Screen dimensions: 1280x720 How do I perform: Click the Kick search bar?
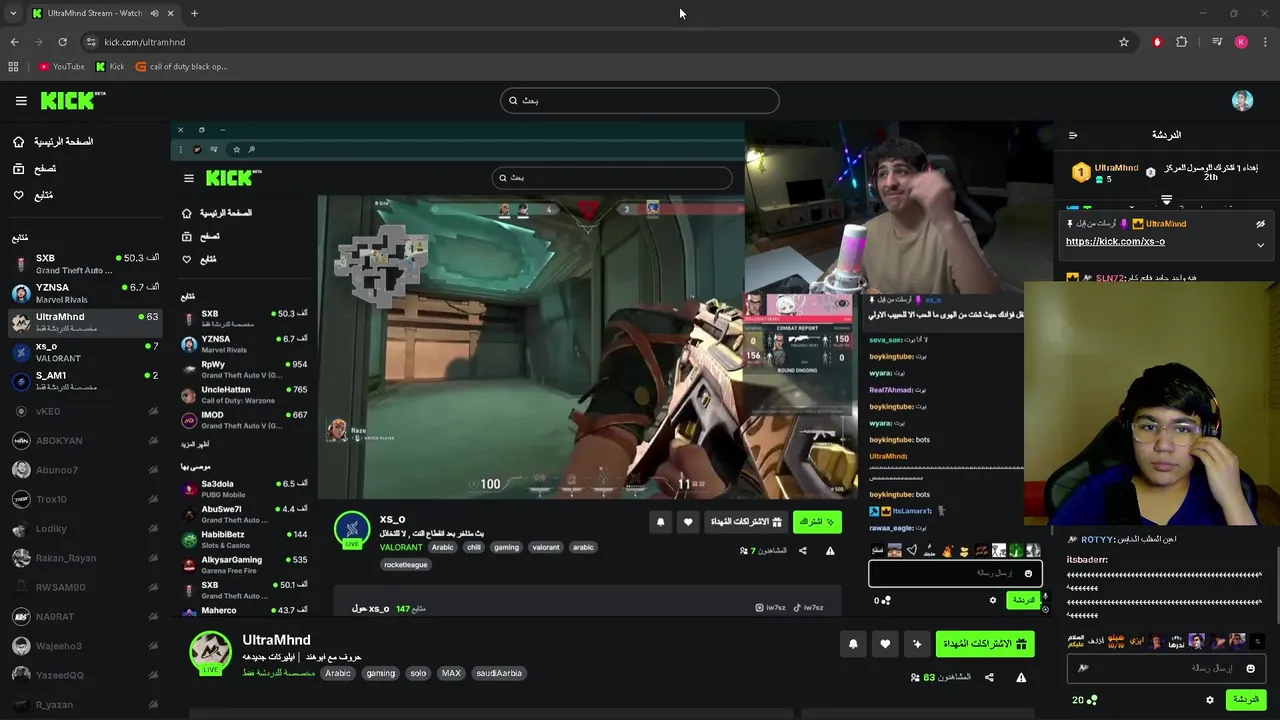640,100
